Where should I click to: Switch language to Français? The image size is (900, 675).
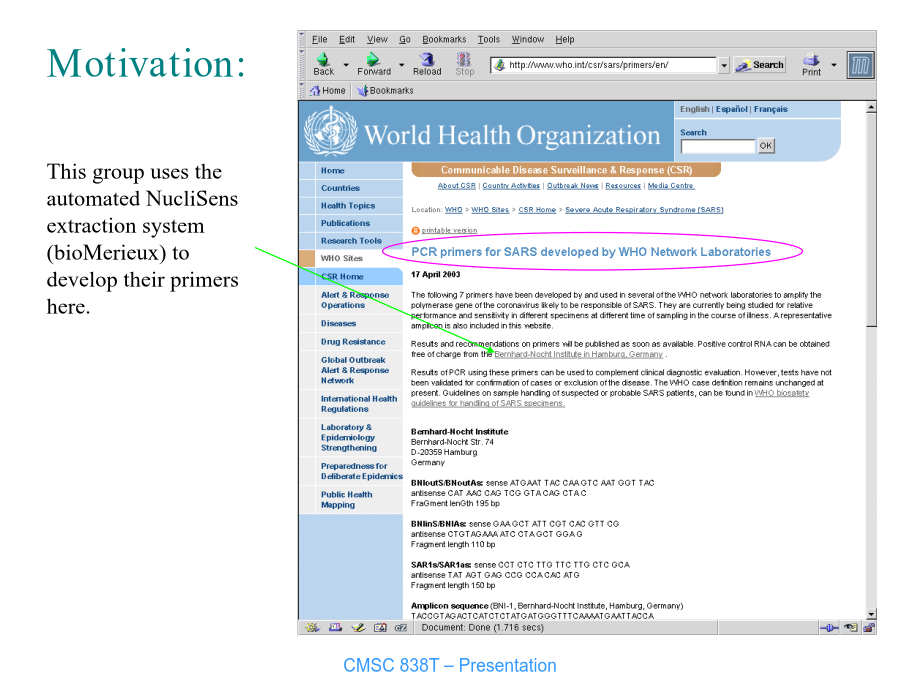click(x=771, y=109)
